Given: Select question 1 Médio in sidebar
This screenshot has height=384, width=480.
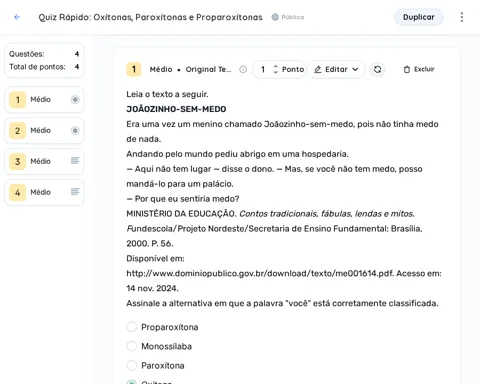Looking at the screenshot, I should (x=44, y=100).
